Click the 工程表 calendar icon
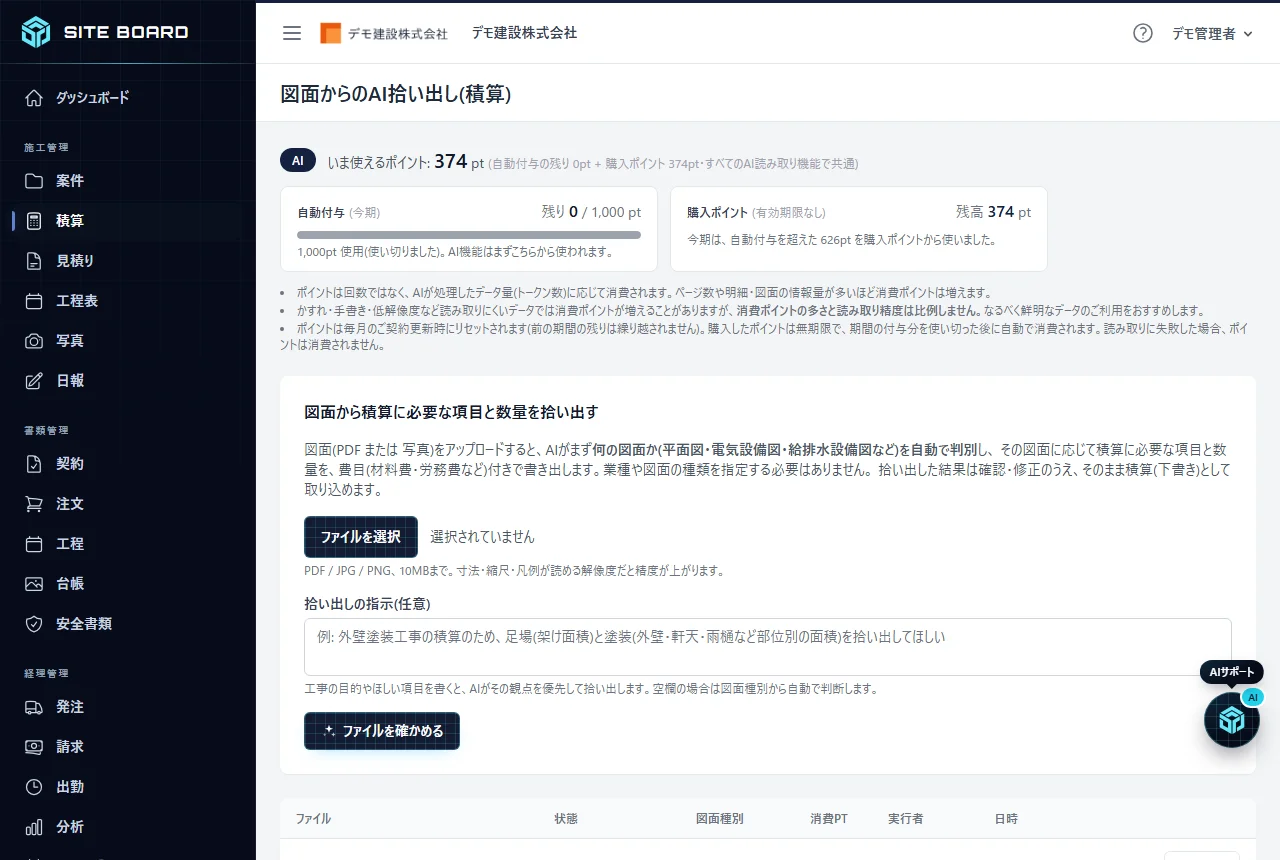The height and width of the screenshot is (860, 1280). coord(34,301)
